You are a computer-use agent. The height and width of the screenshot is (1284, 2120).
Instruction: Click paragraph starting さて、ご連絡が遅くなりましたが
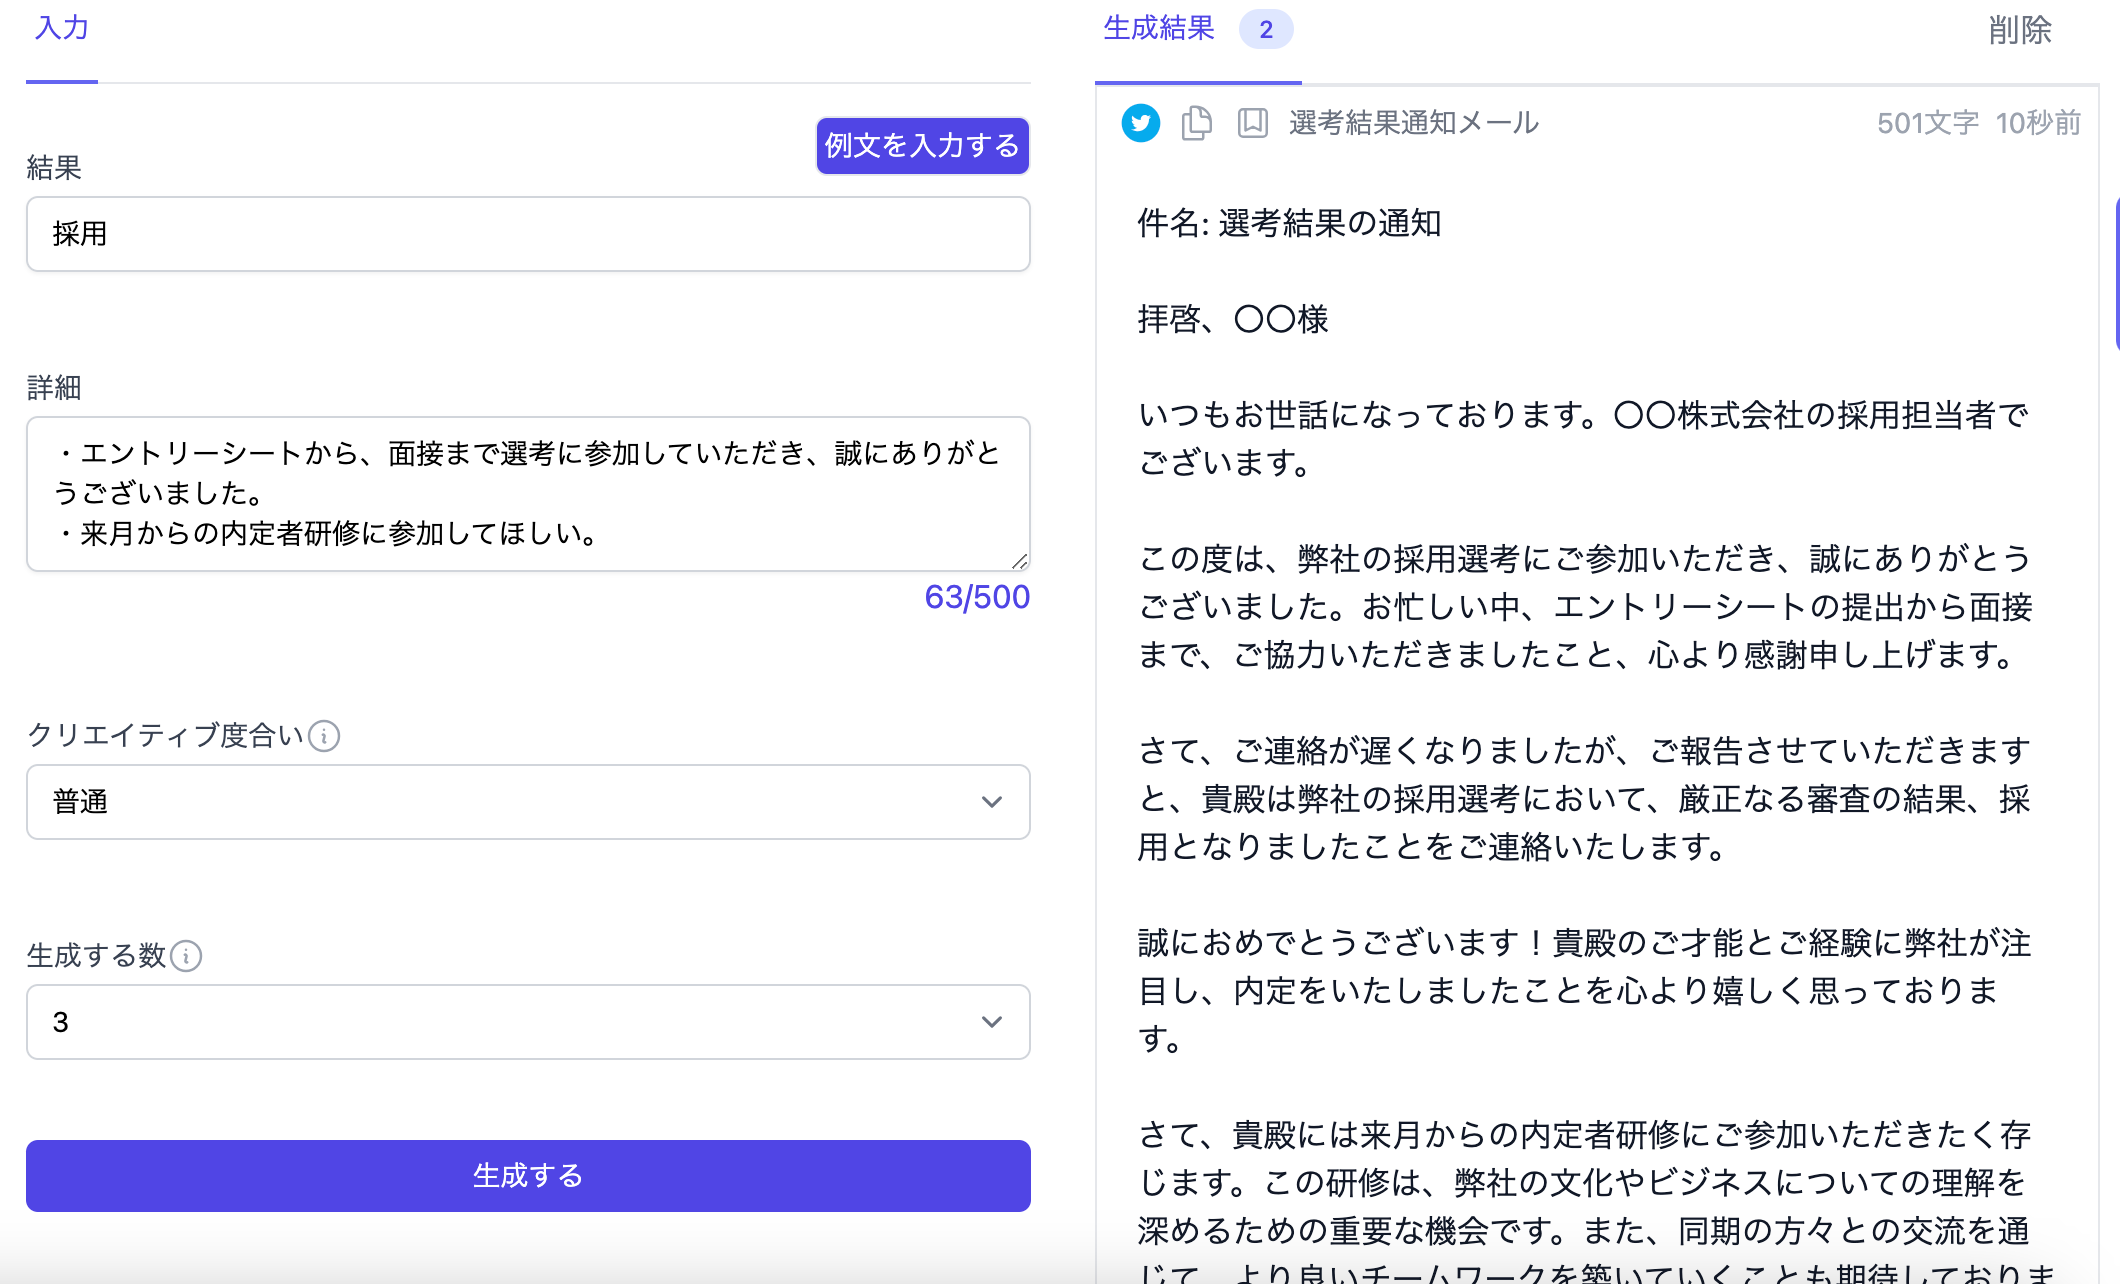click(x=1584, y=799)
